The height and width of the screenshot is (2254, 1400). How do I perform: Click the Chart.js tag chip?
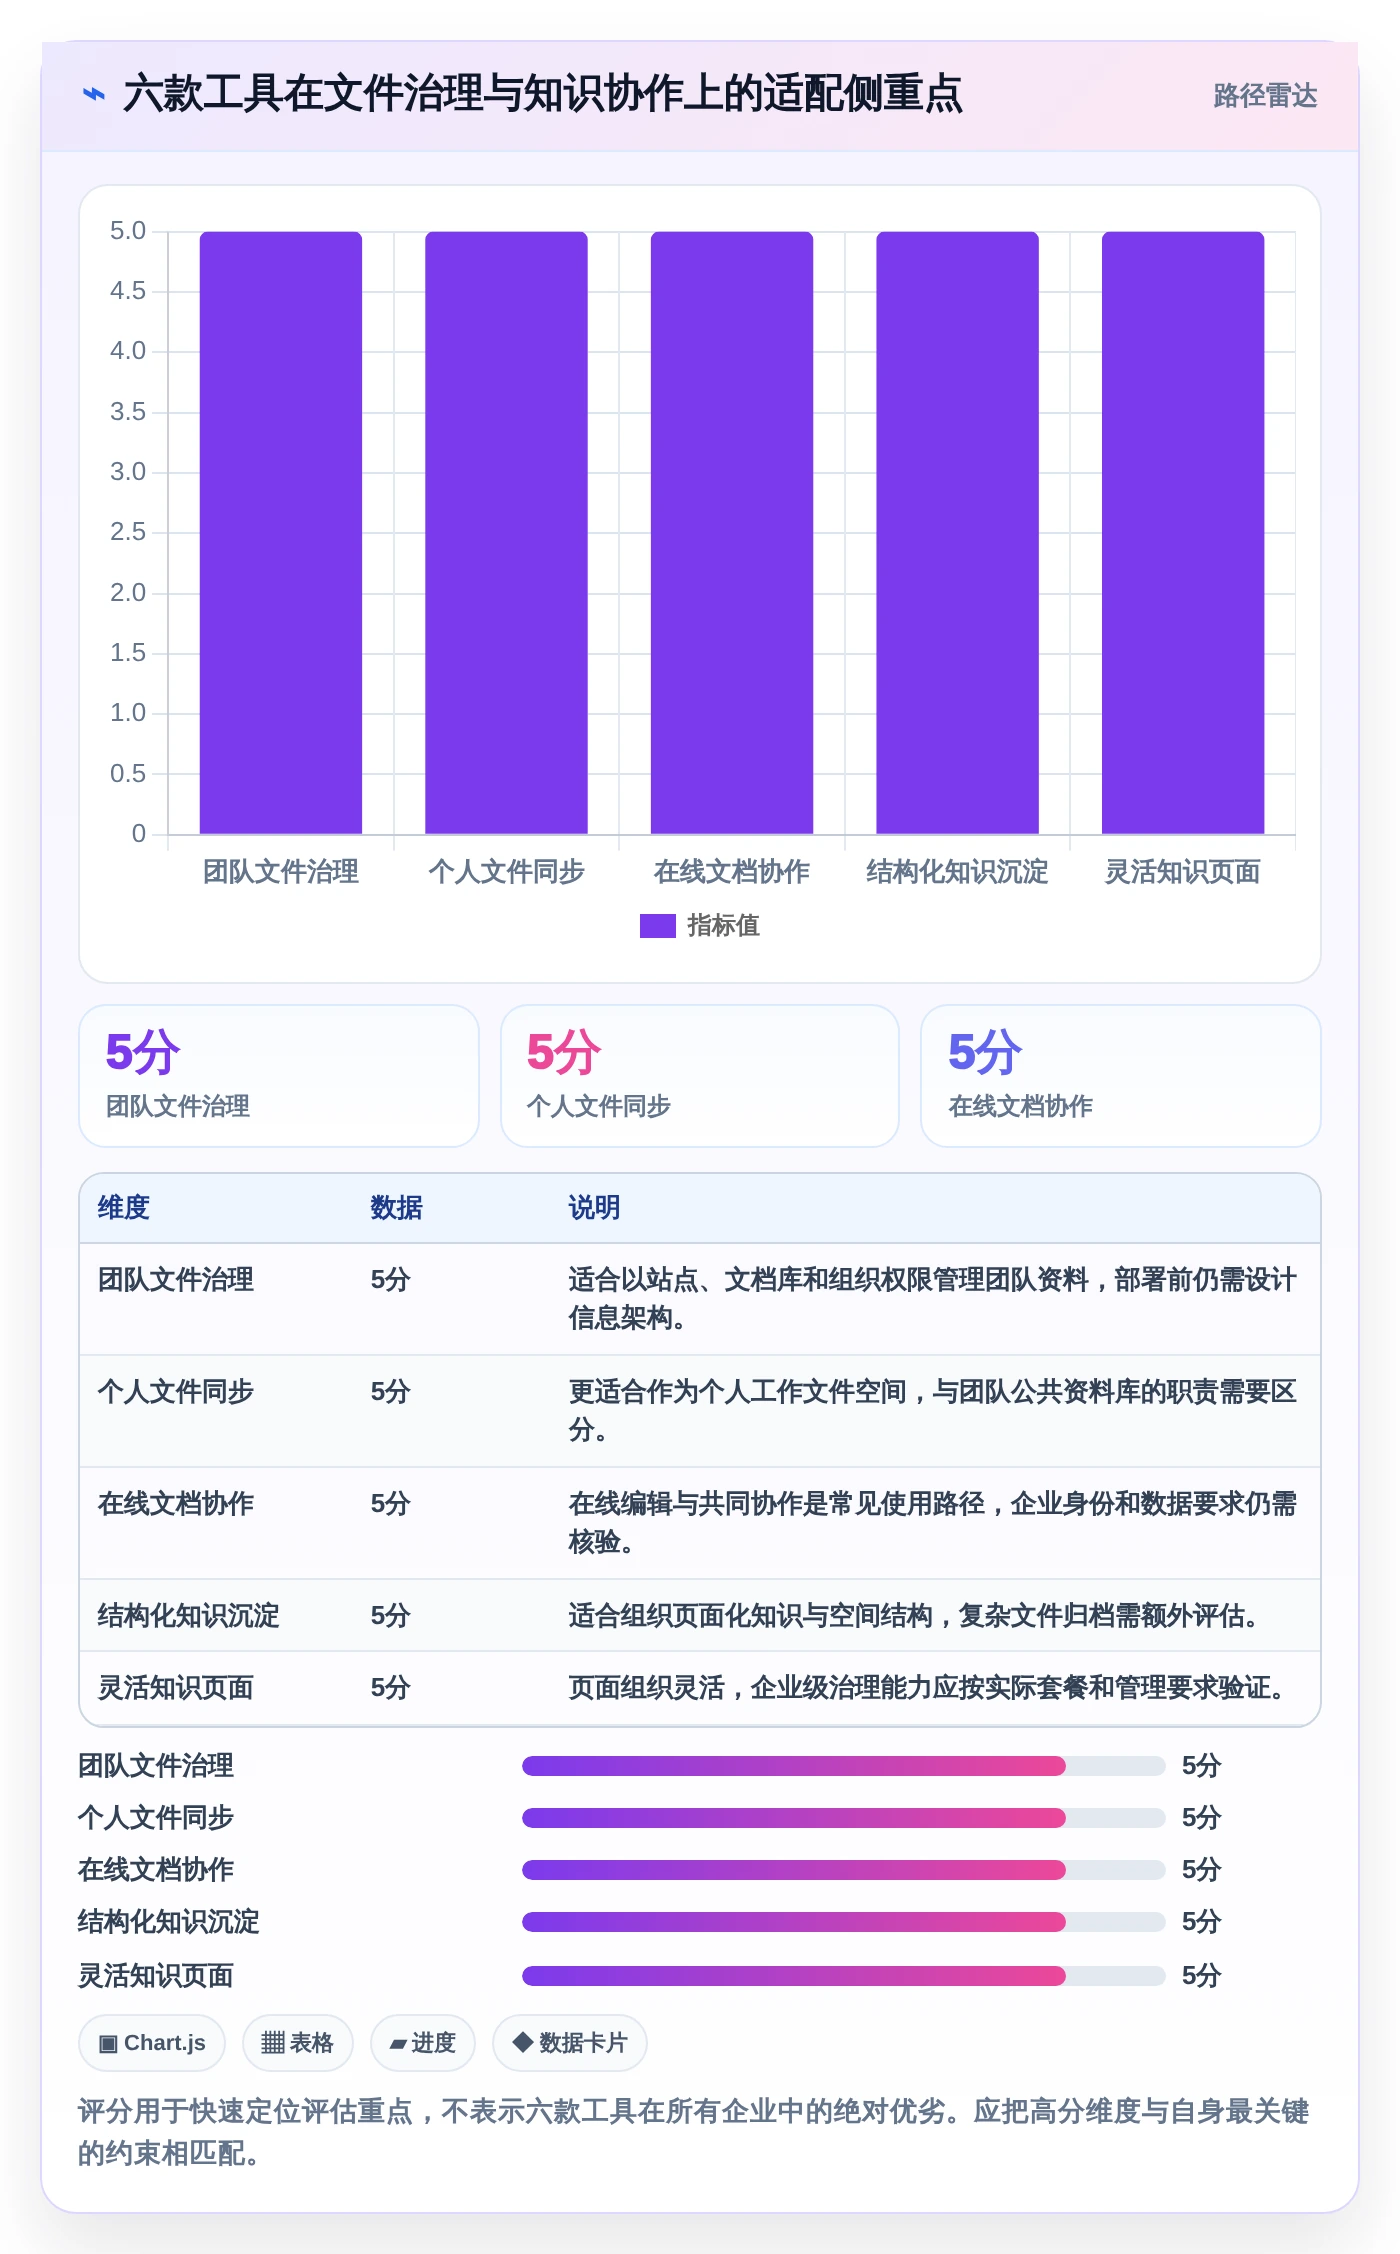click(152, 2043)
